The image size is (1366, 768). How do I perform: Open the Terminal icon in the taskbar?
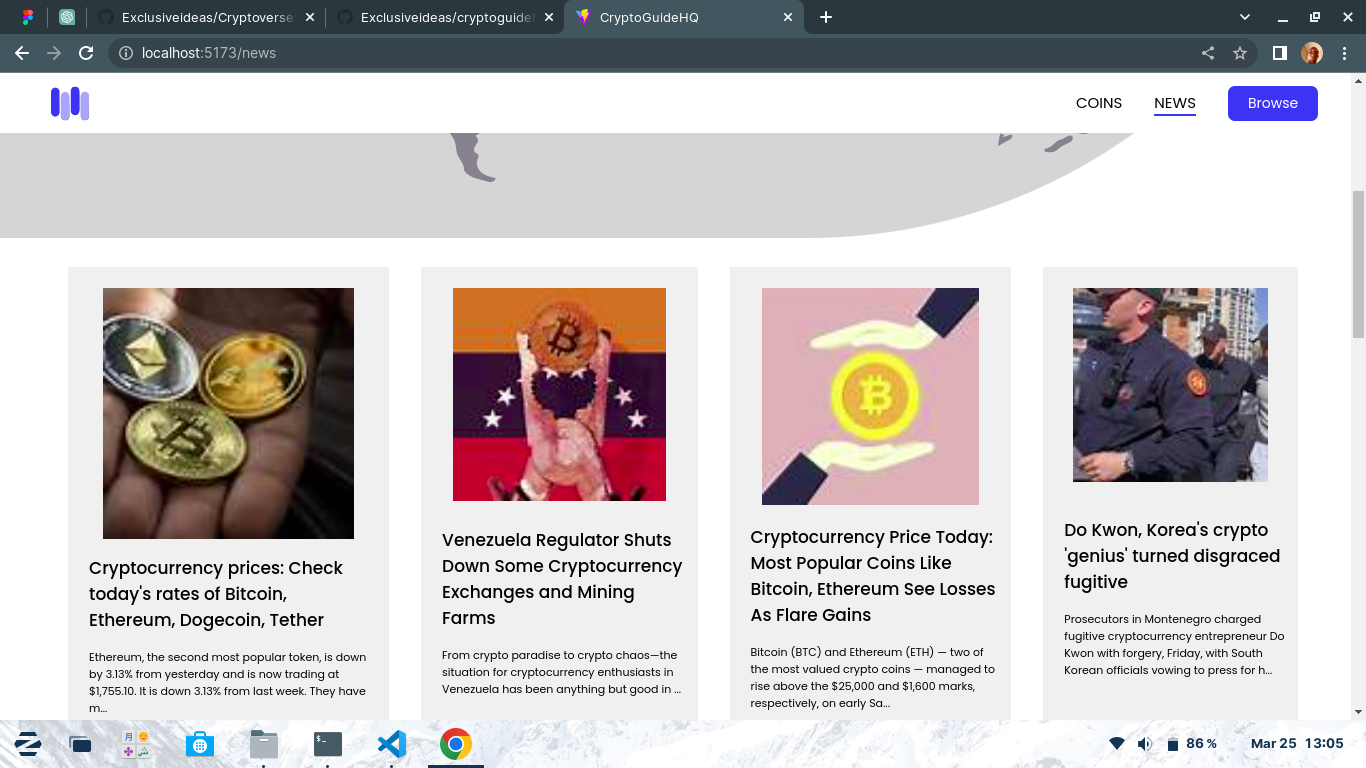326,744
